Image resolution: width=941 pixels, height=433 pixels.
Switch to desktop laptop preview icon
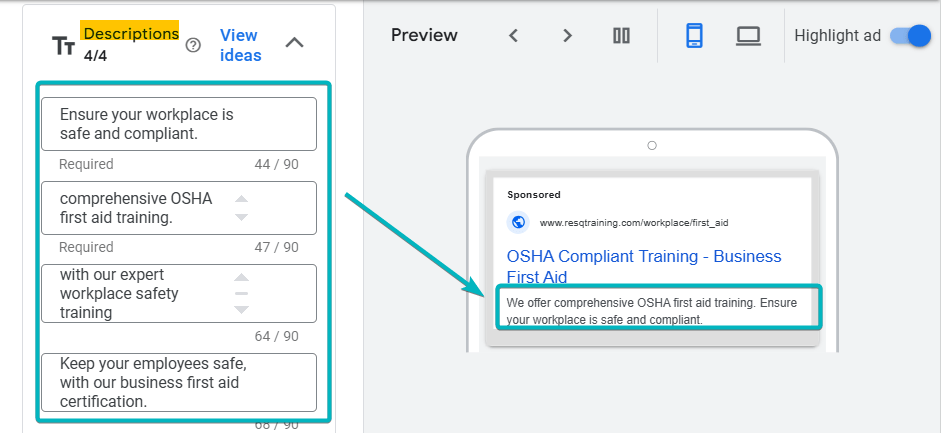point(748,36)
